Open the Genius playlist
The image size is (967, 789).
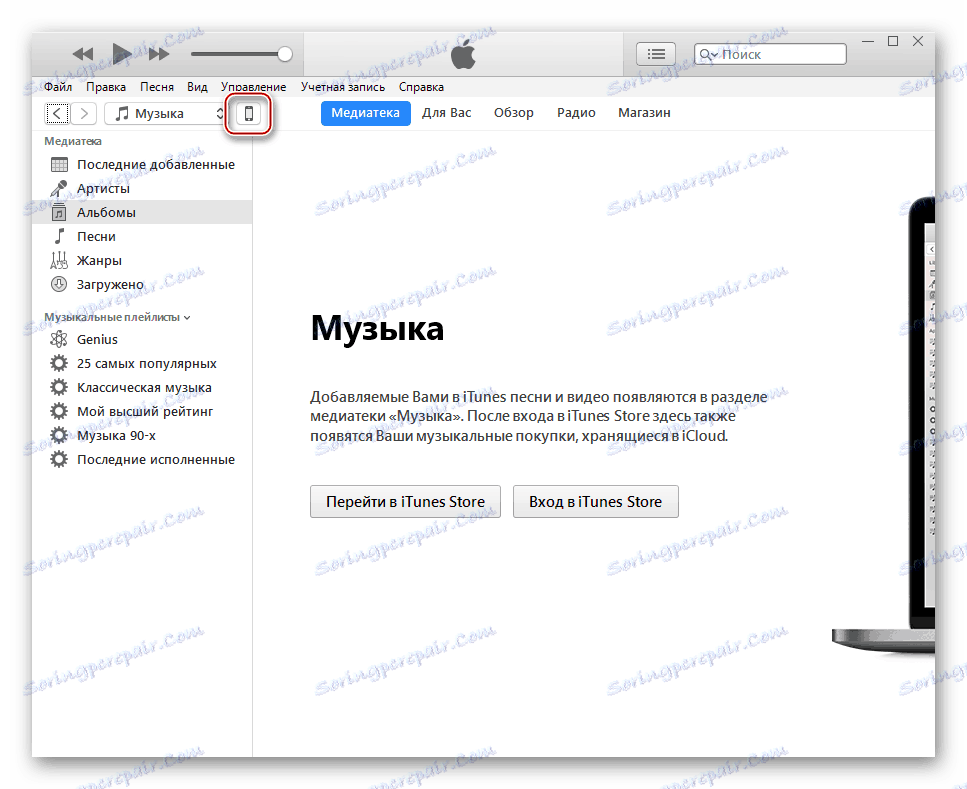(x=95, y=339)
